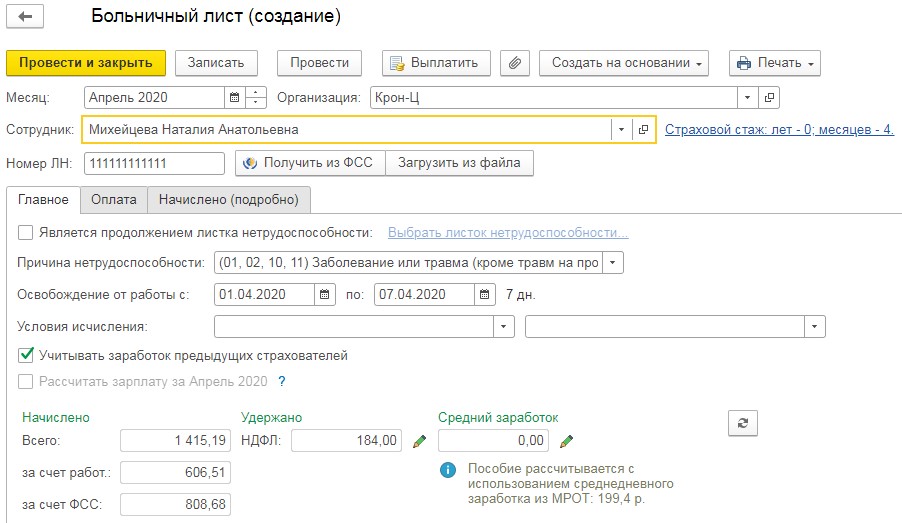The image size is (902, 523).
Task: Uncheck Учитывать заработок предыдущих страхователей
Action: pos(25,355)
